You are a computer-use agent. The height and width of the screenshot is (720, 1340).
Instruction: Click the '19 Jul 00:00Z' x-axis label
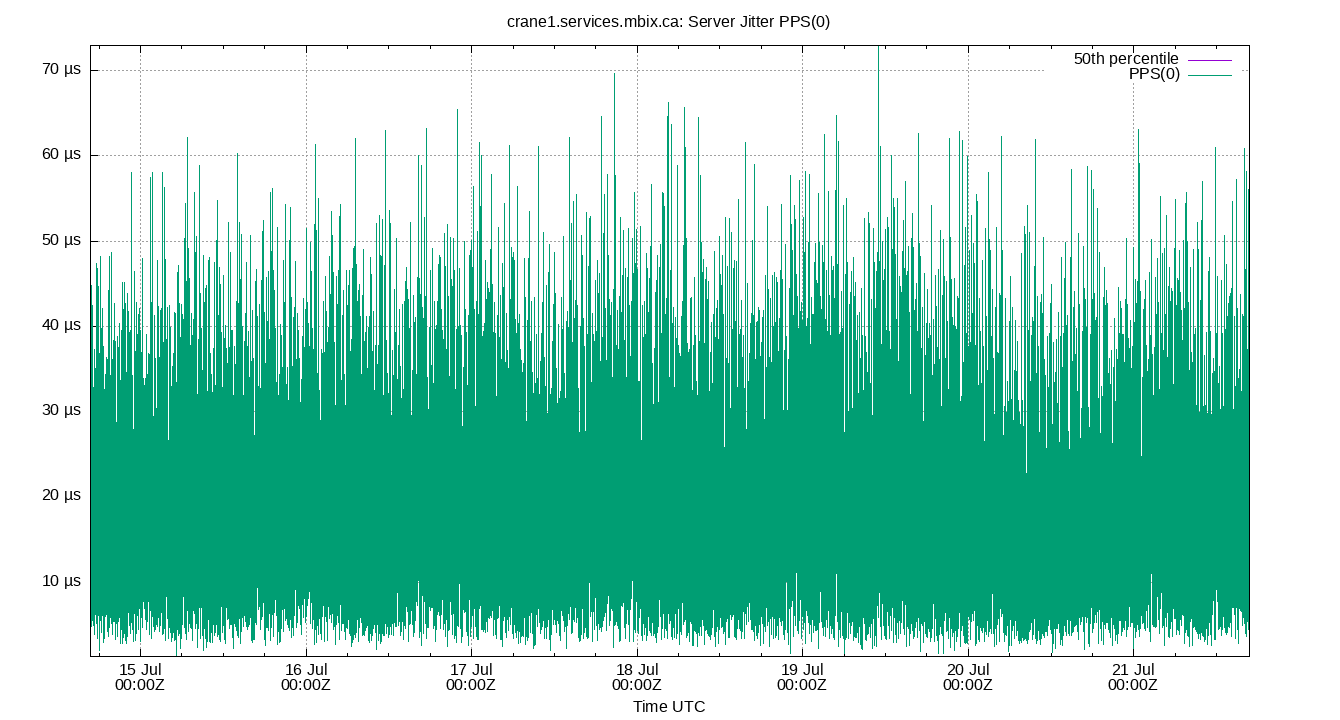click(x=802, y=677)
